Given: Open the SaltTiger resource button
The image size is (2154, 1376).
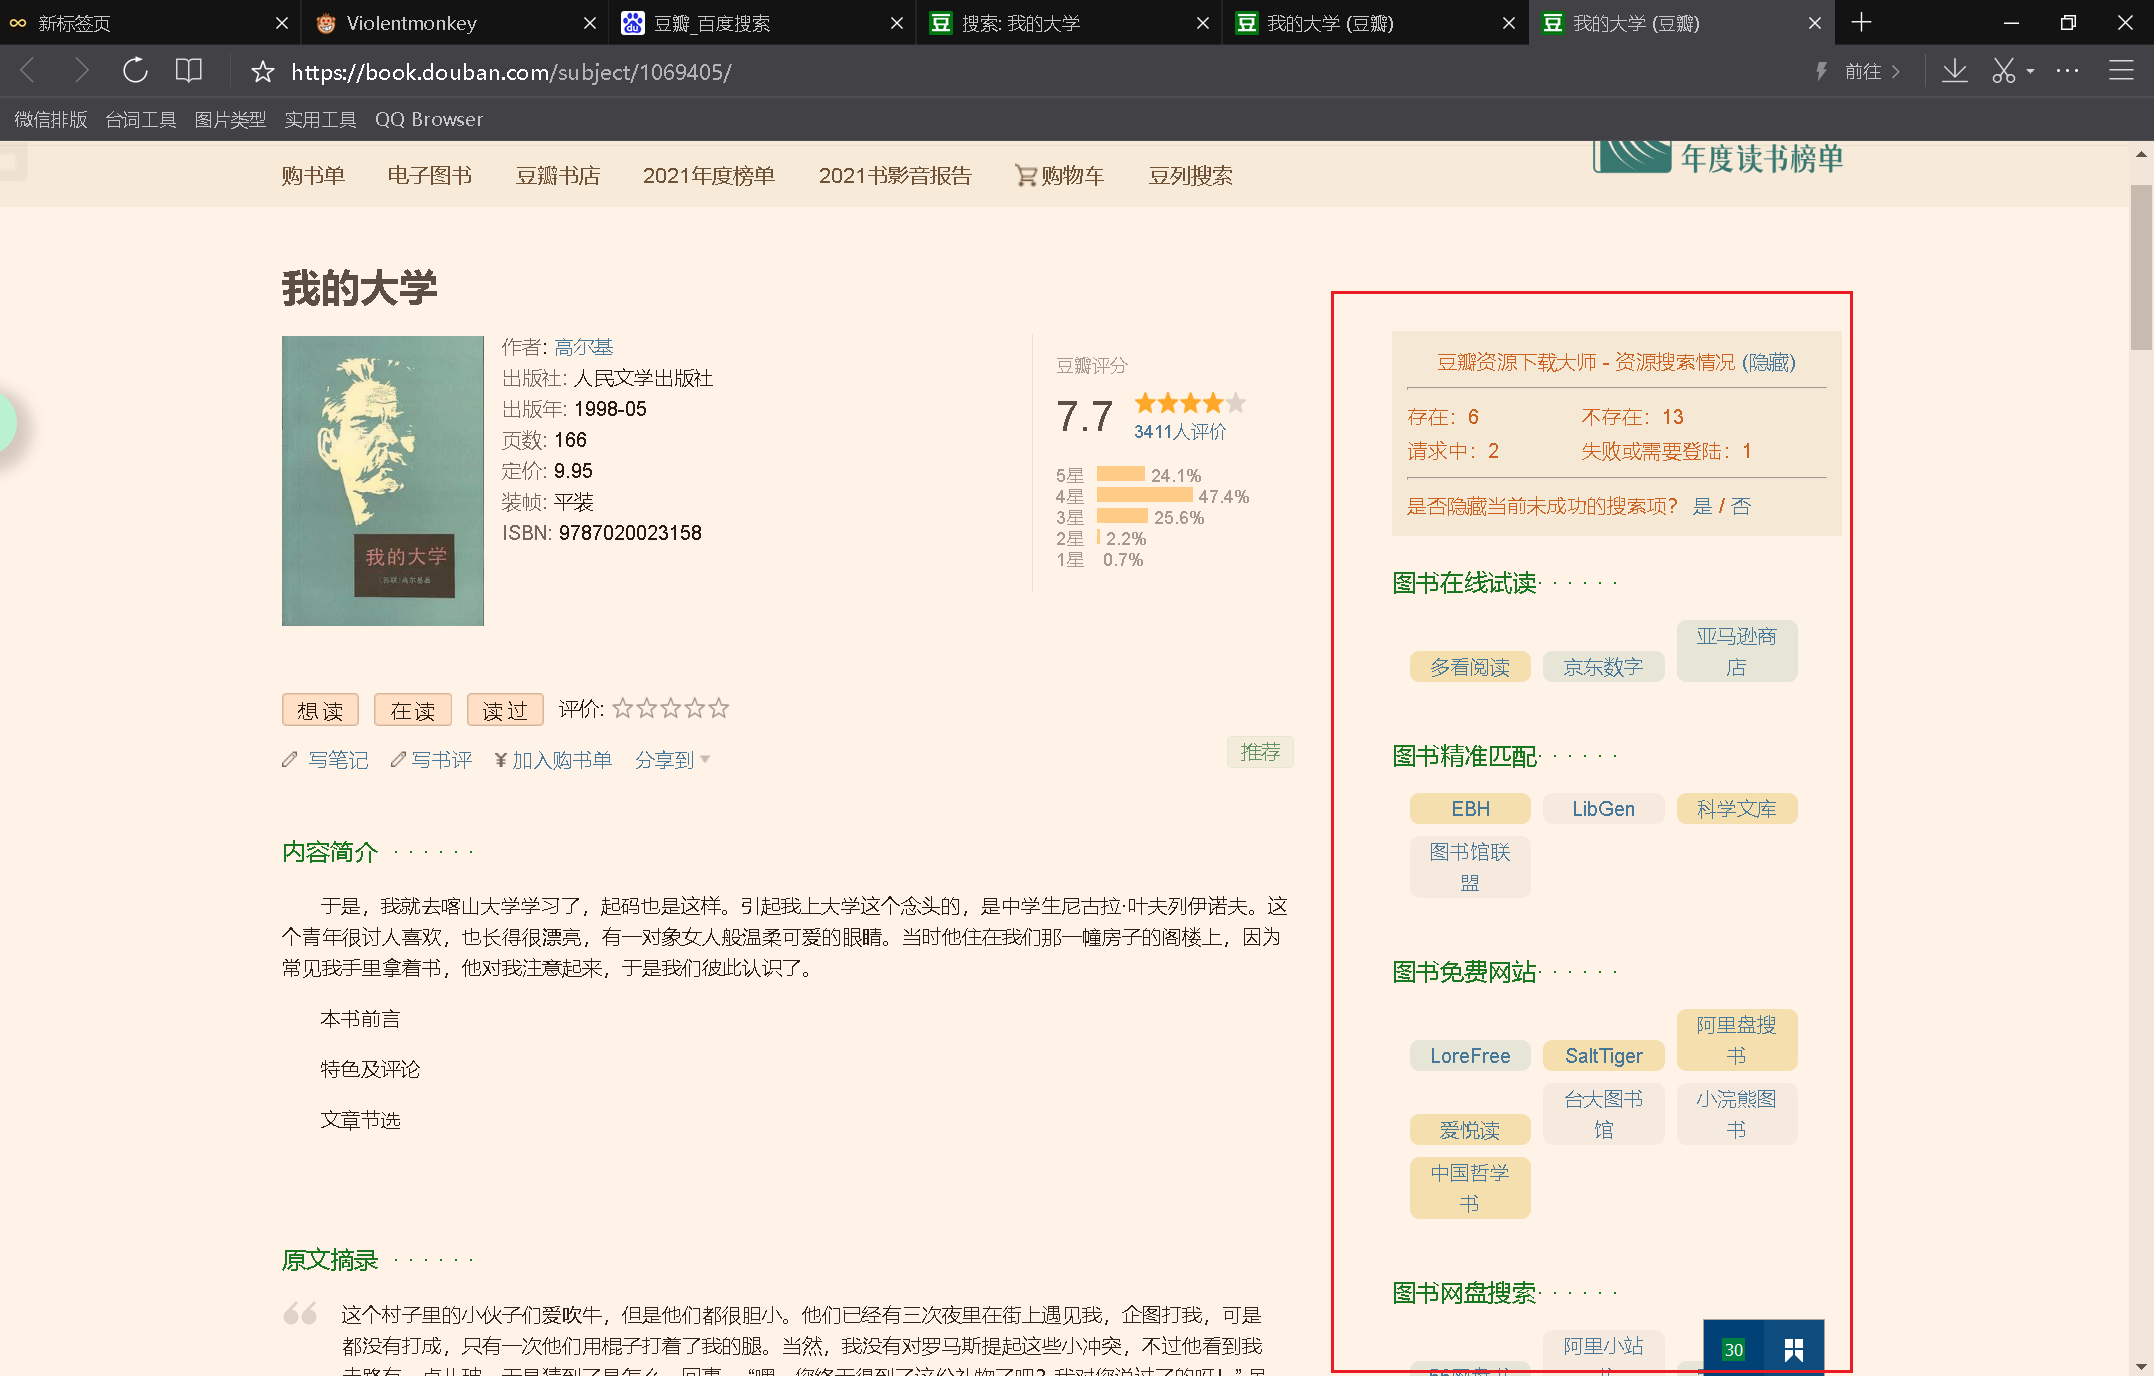Looking at the screenshot, I should click(x=1603, y=1056).
